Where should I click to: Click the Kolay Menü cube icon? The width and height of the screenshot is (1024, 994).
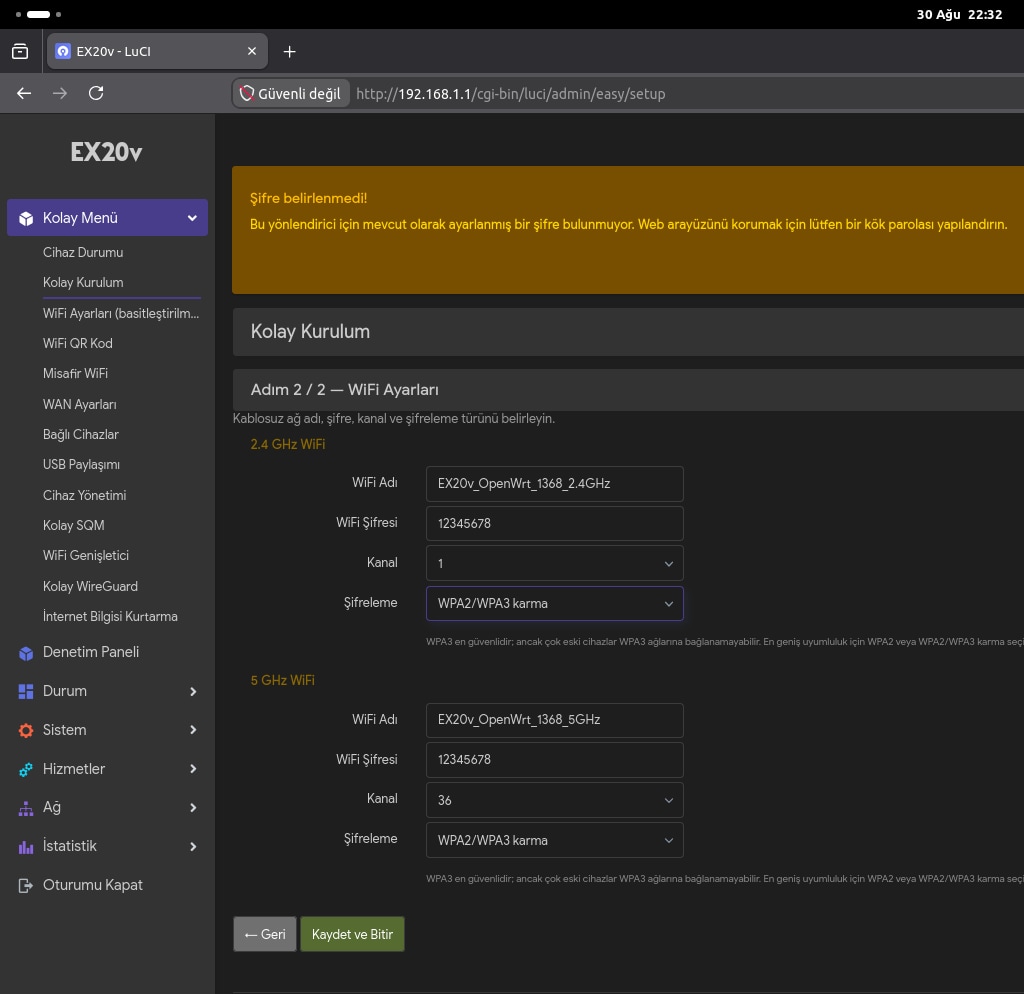(x=26, y=218)
